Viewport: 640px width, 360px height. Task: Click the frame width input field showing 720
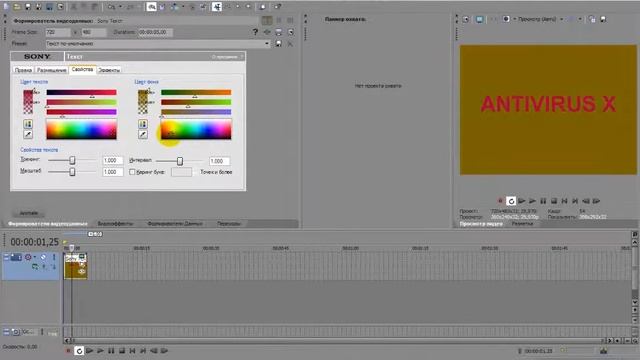[x=58, y=32]
